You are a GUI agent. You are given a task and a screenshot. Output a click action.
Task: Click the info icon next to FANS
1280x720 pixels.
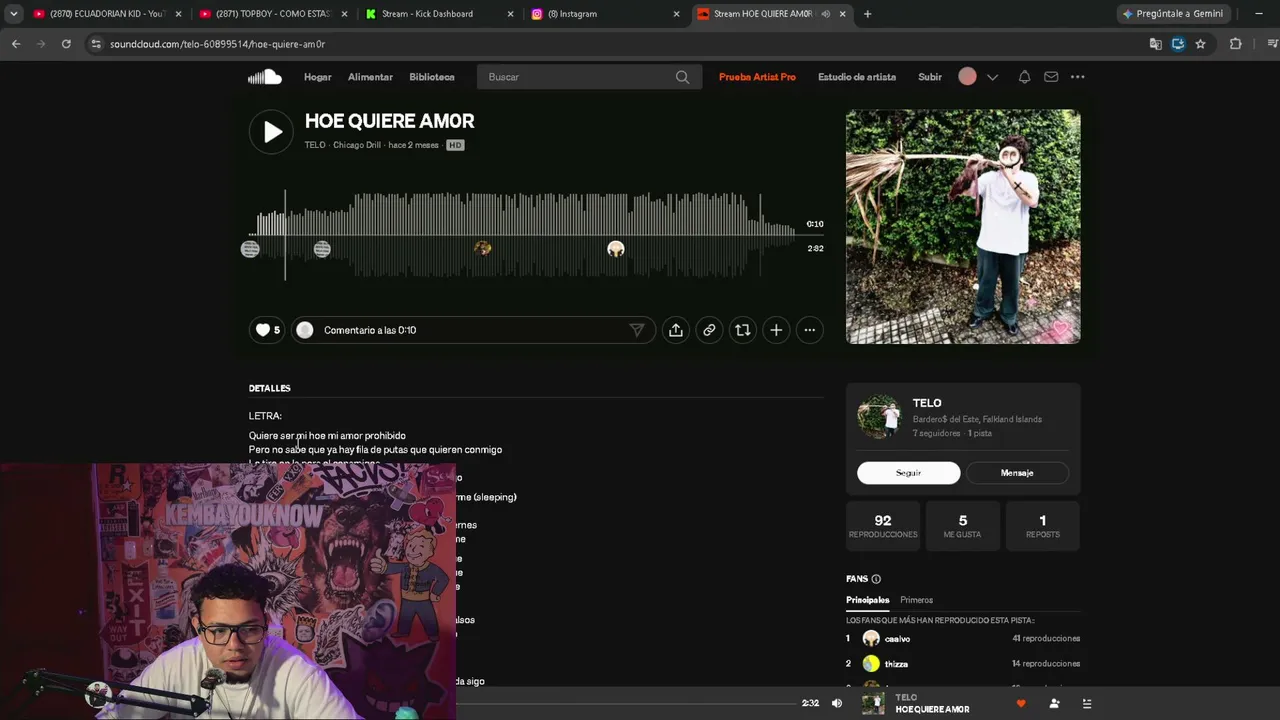(876, 579)
